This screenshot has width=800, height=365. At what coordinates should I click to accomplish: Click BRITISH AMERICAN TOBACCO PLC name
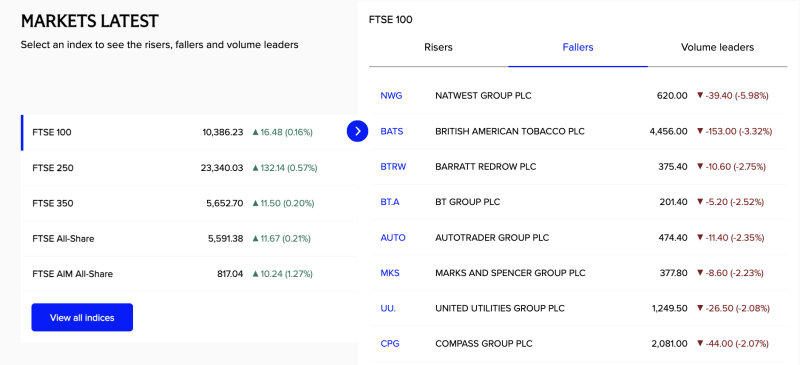coord(510,131)
